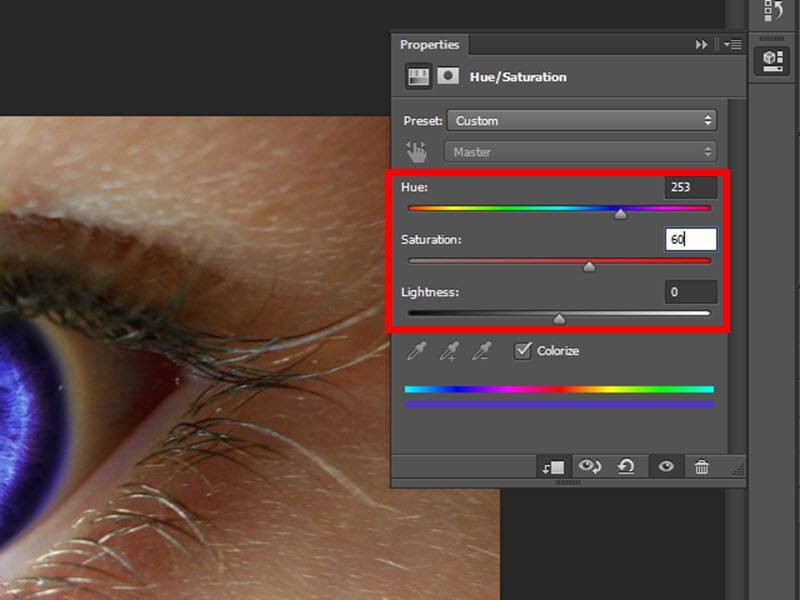Open the Properties panel flyout menu
Viewport: 800px width, 600px height.
tap(732, 45)
